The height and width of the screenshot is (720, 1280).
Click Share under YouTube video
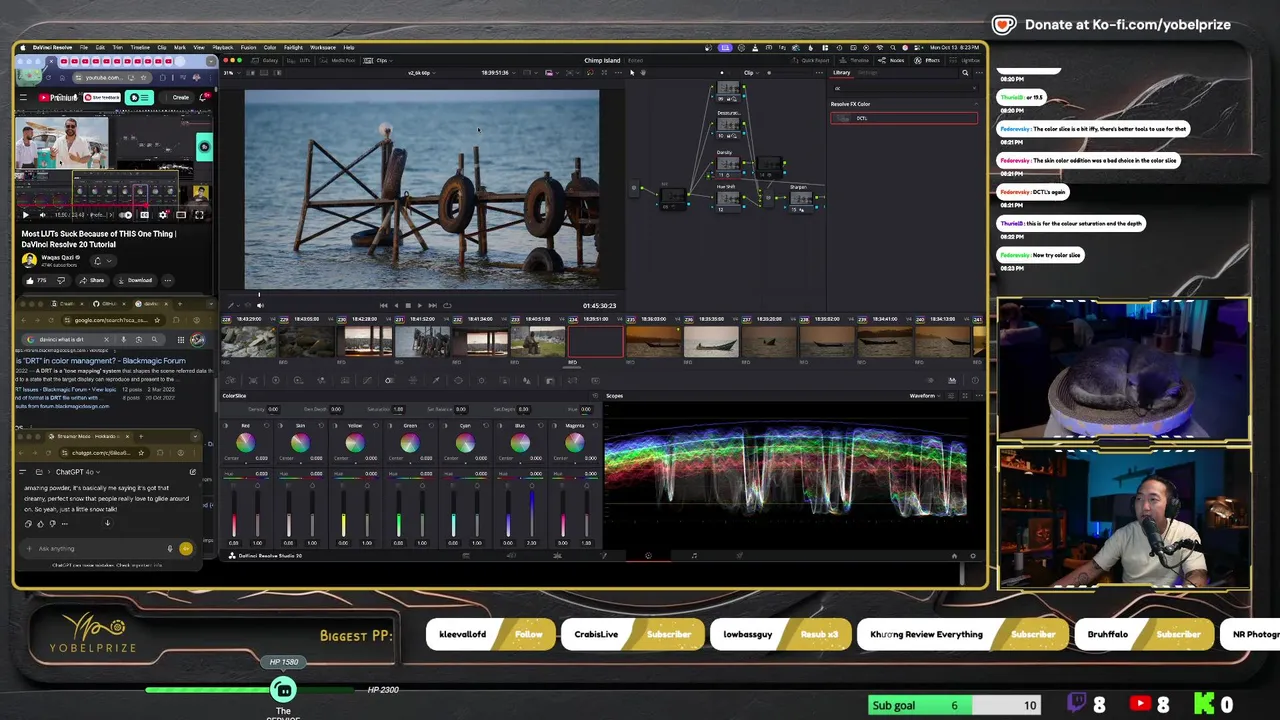coord(92,280)
